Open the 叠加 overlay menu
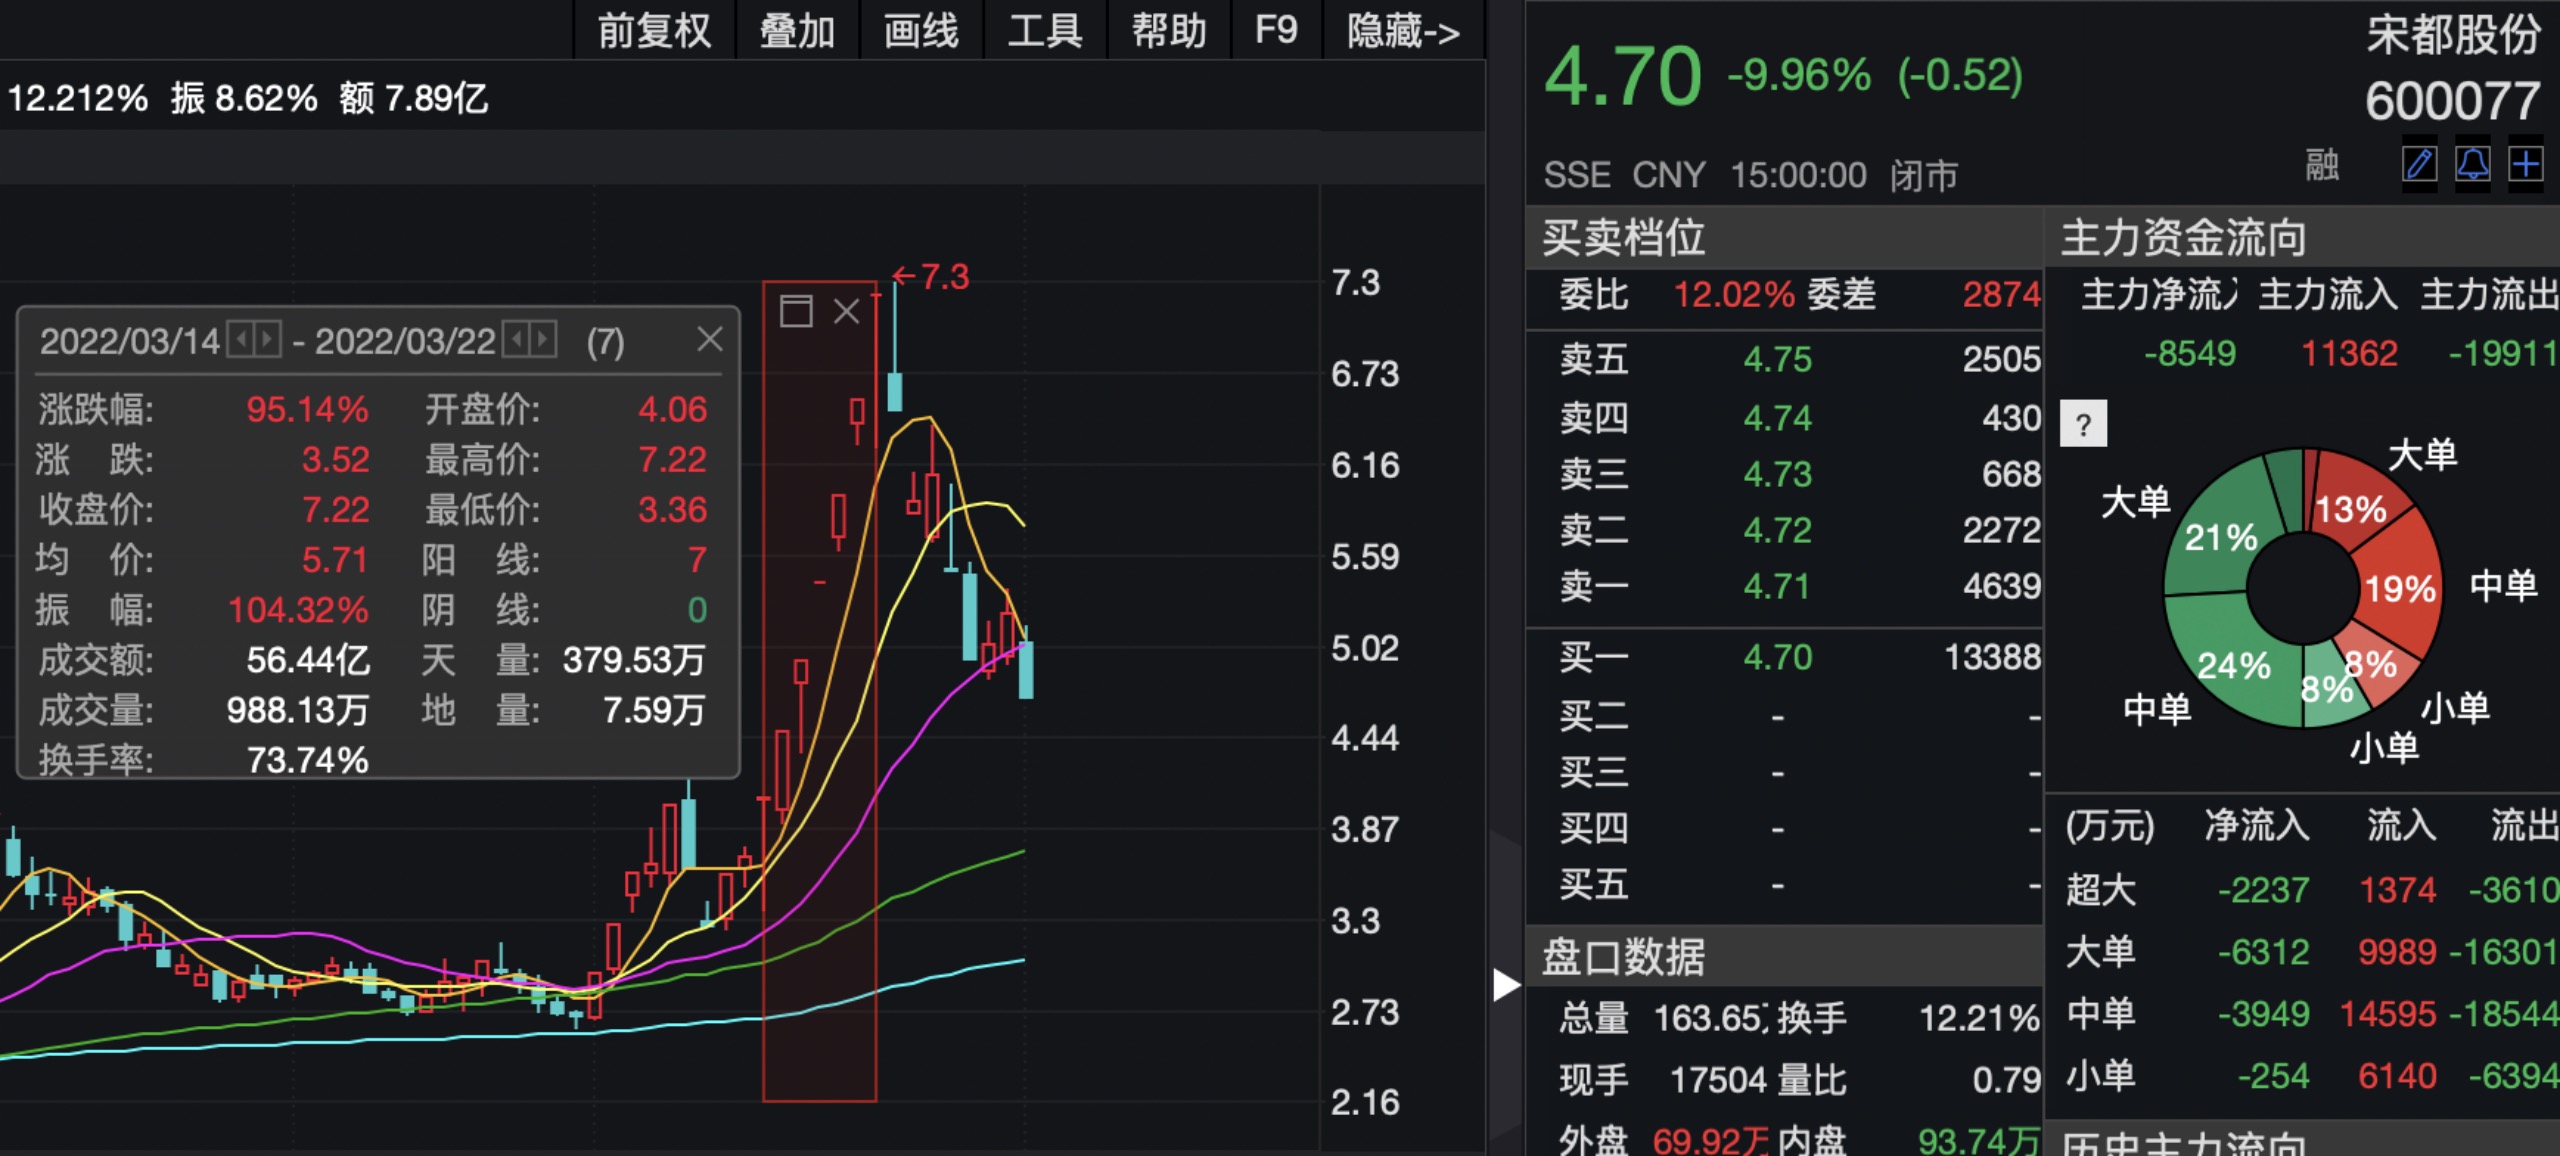This screenshot has width=2560, height=1156. click(x=797, y=30)
